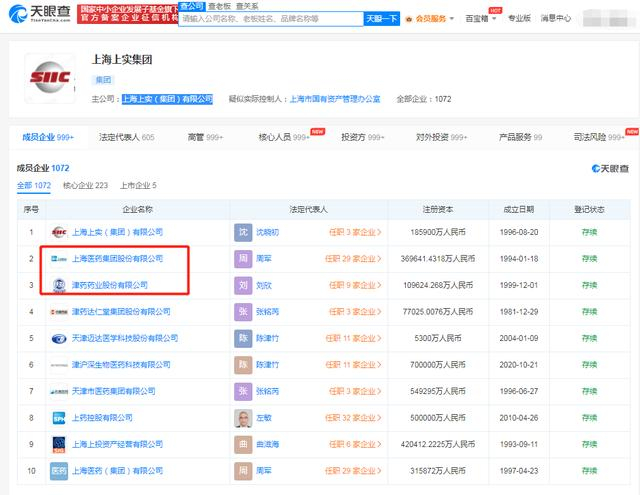The image size is (640, 495).
Task: Click the 陈 avatar badge in row 5
Action: click(243, 338)
